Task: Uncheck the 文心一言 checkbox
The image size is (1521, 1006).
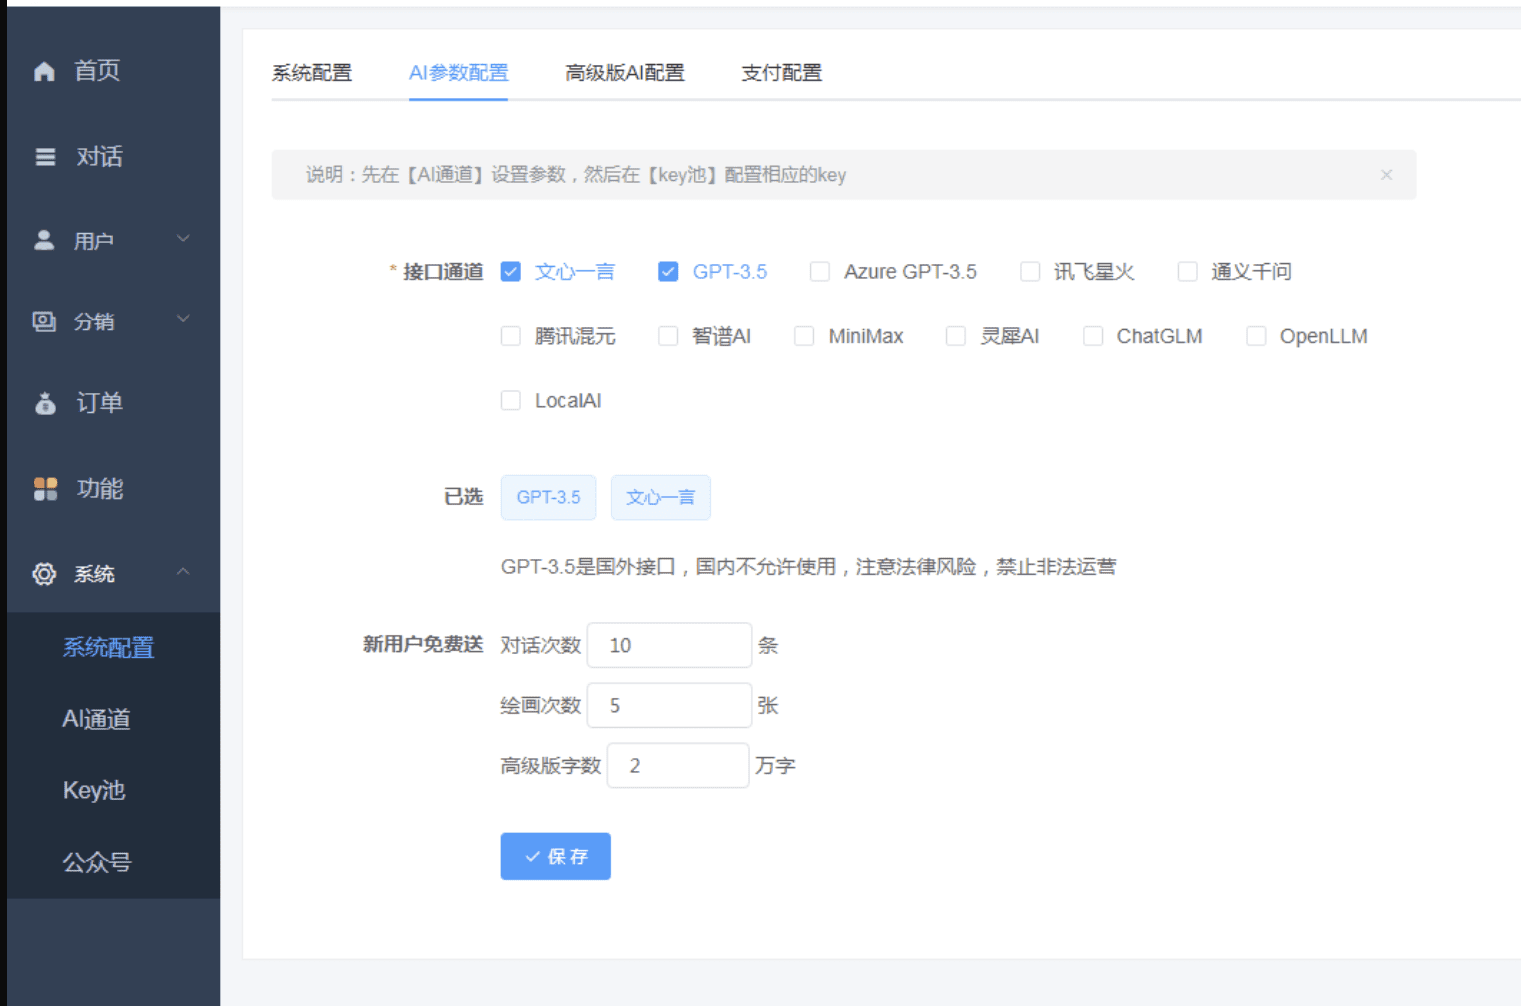Action: pyautogui.click(x=511, y=272)
